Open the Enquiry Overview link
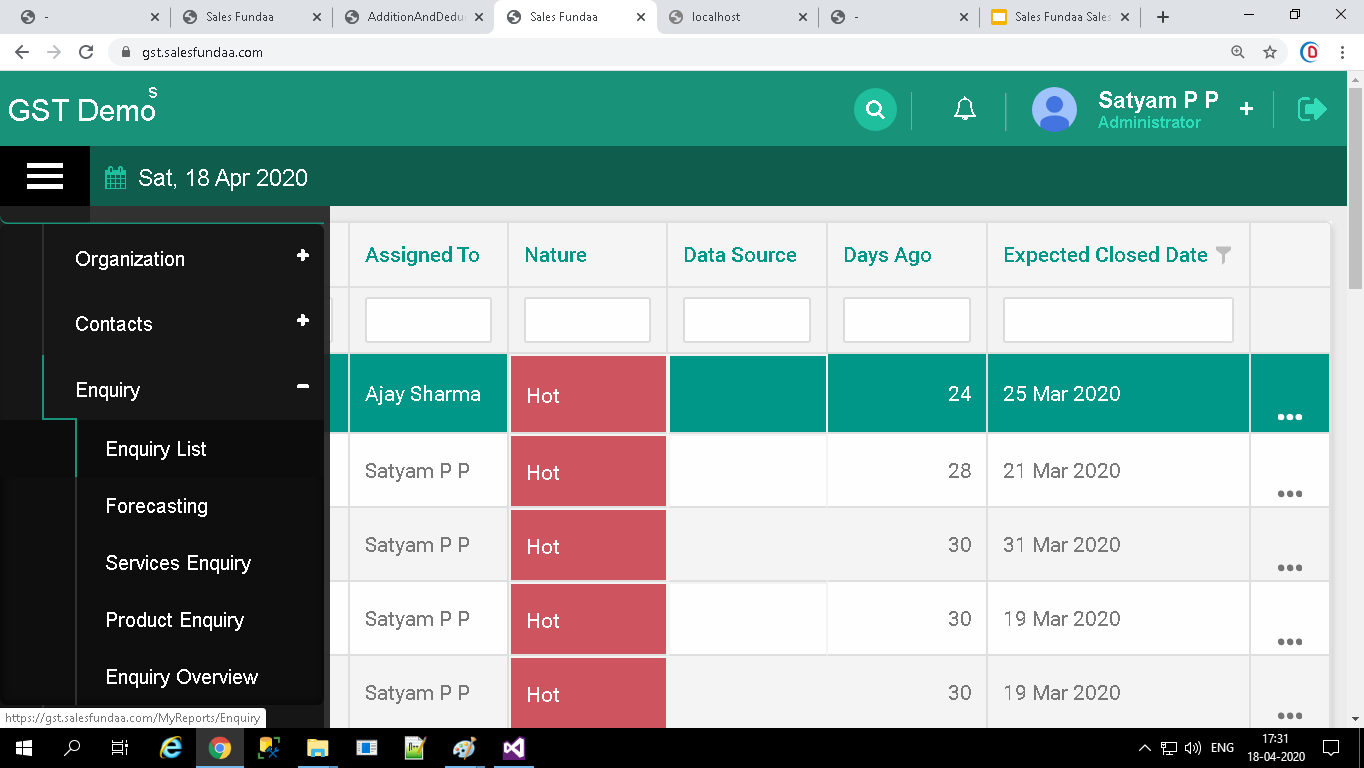The image size is (1364, 768). tap(182, 677)
